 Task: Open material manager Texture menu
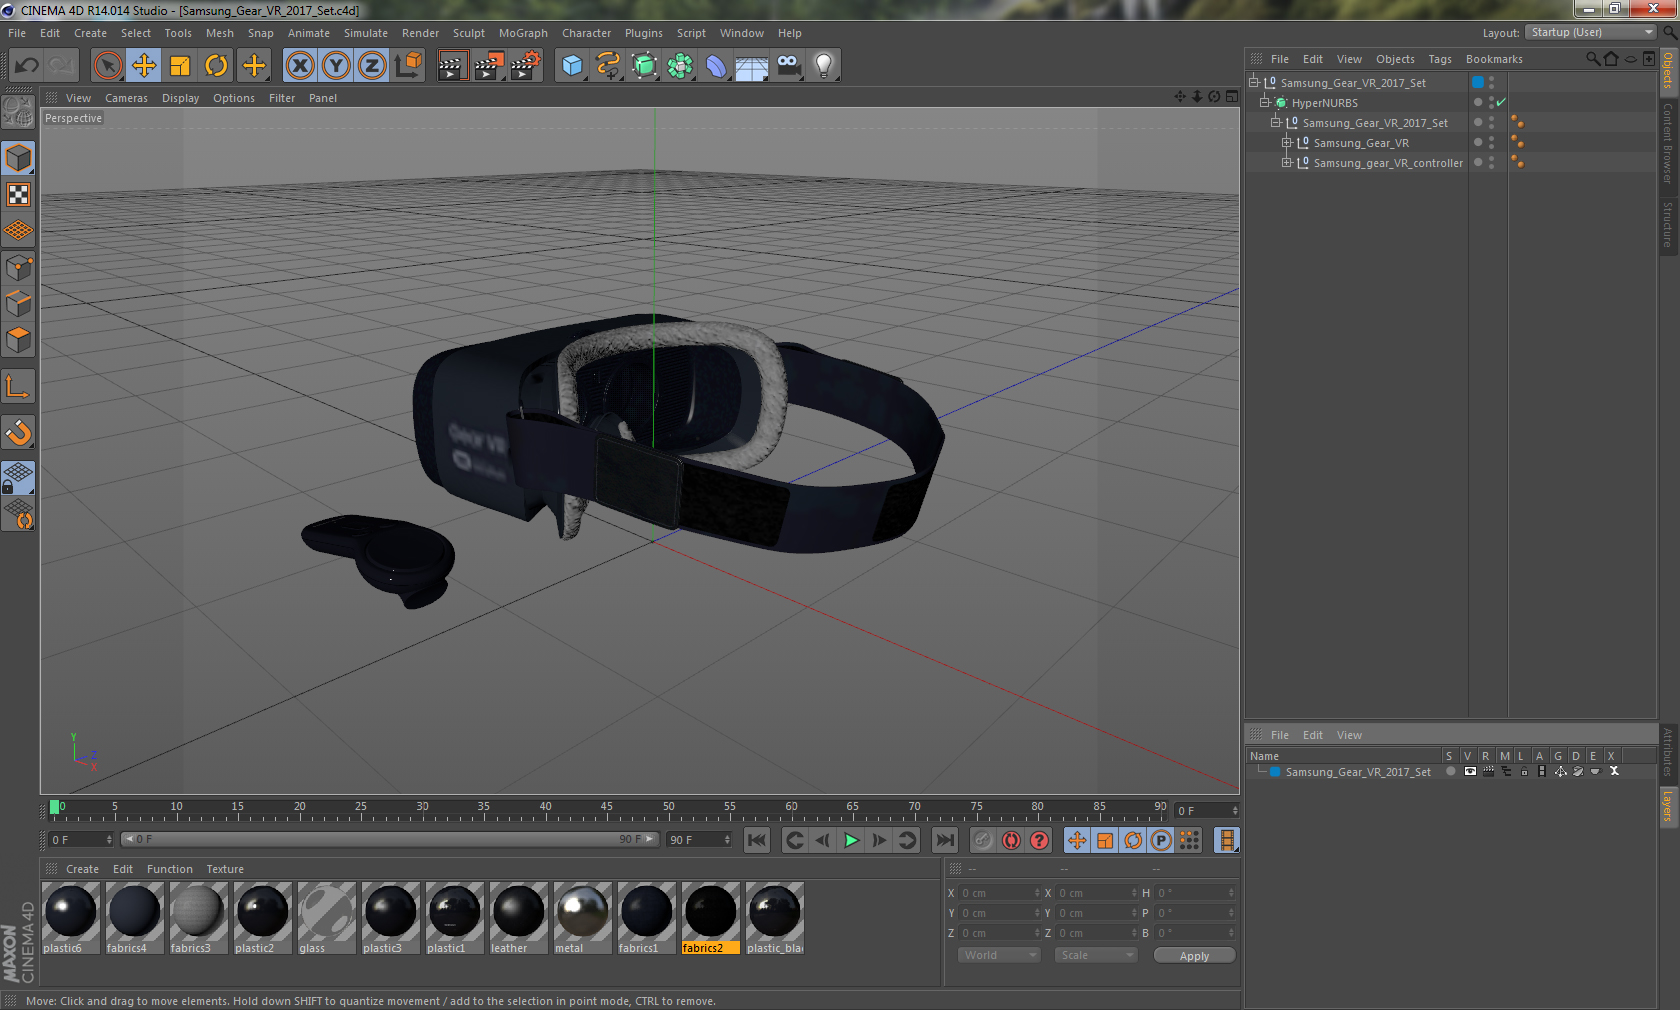tap(225, 869)
